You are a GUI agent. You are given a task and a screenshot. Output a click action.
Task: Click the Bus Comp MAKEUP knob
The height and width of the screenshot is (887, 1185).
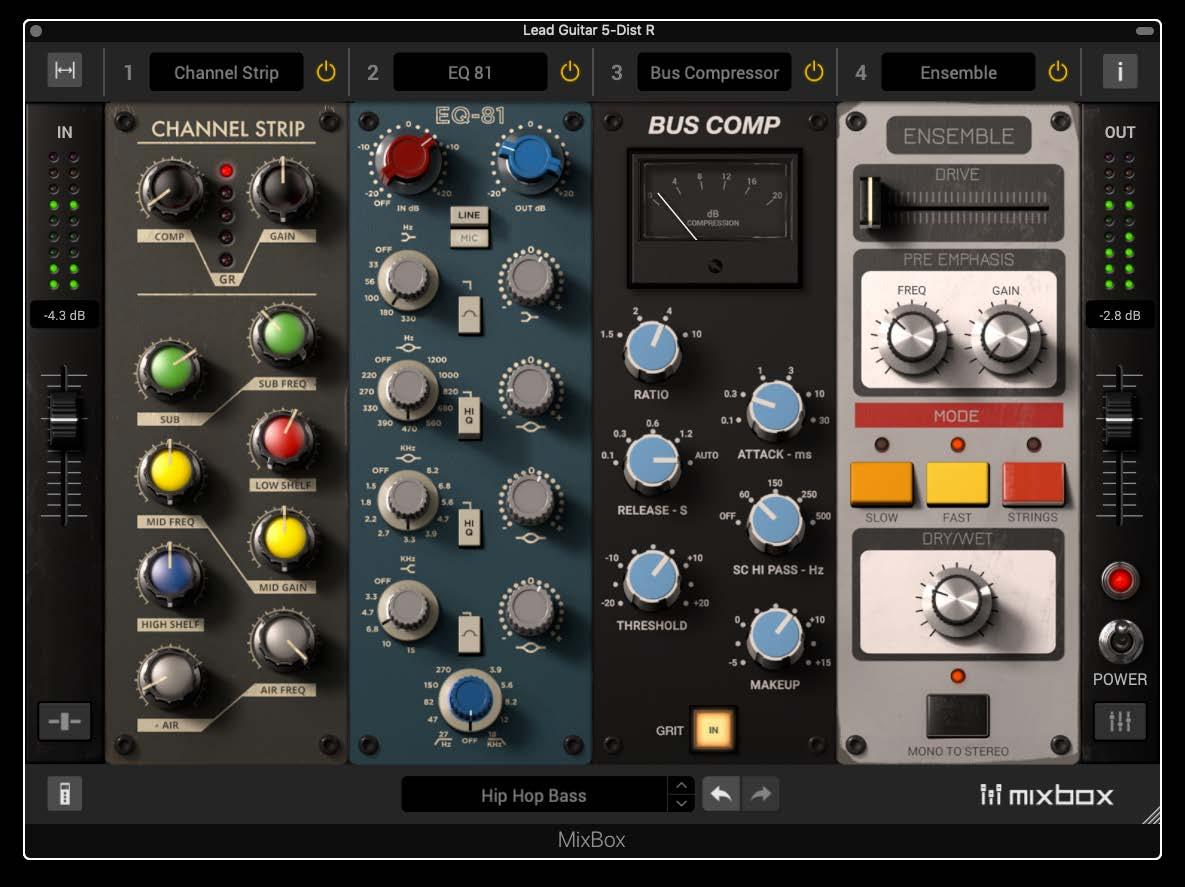click(775, 636)
